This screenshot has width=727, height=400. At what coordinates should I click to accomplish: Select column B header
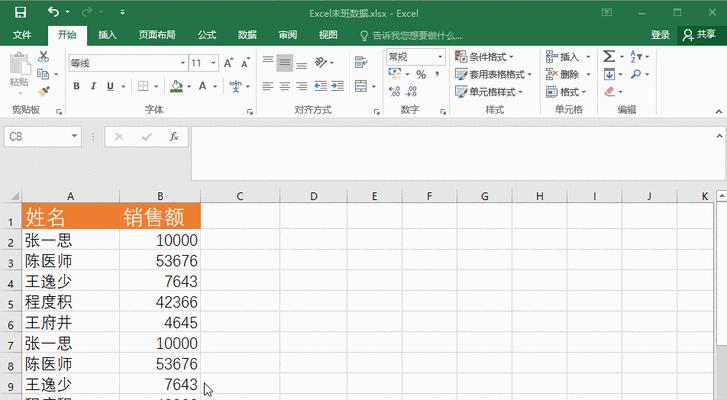160,196
